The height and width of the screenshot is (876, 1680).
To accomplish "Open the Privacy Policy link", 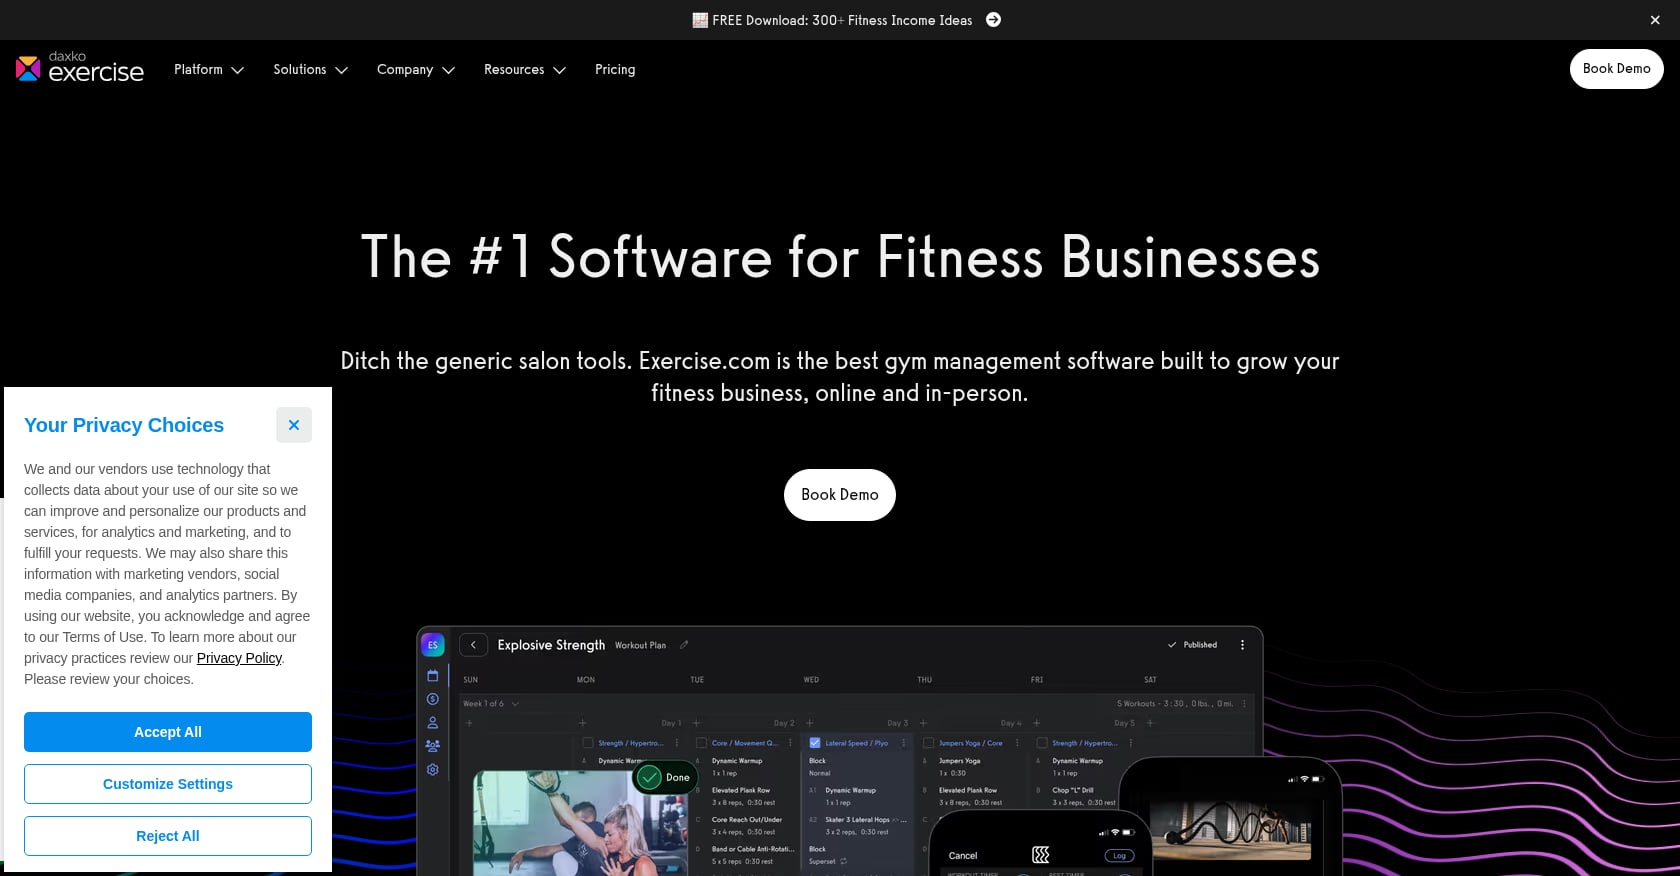I will click(239, 658).
